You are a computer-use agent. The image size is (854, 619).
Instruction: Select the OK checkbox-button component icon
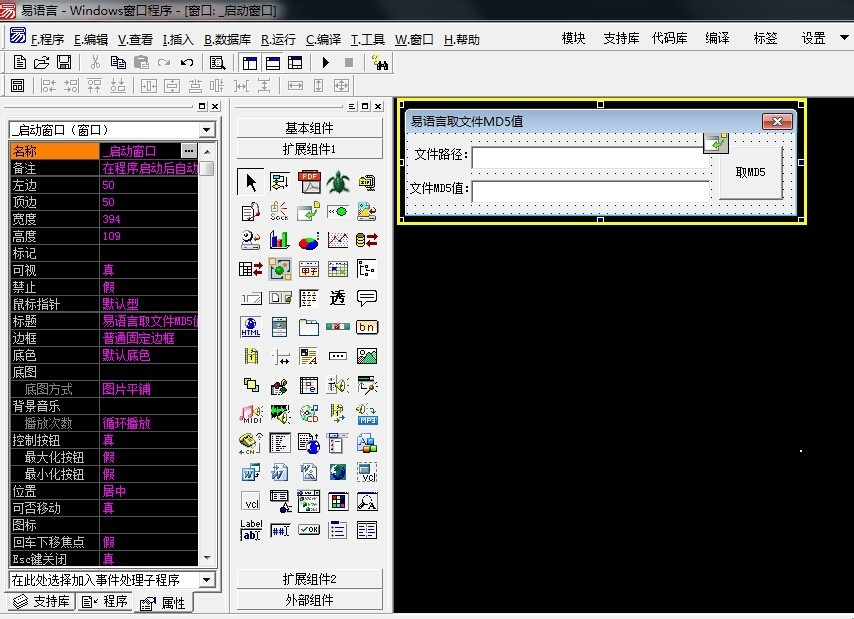point(309,530)
